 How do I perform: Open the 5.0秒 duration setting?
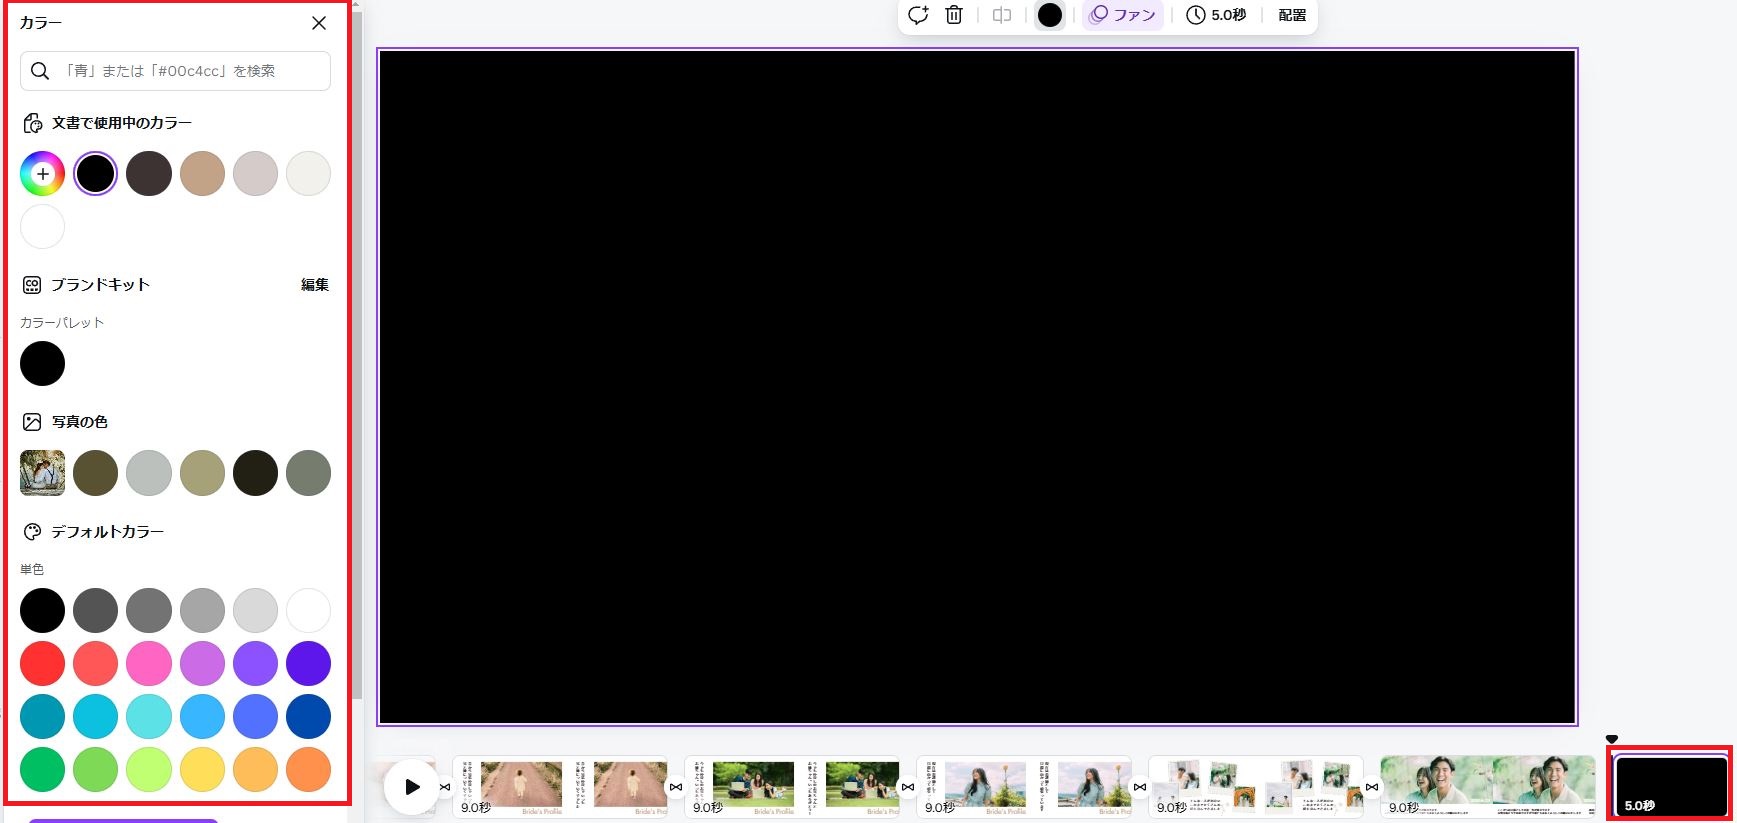click(x=1216, y=15)
